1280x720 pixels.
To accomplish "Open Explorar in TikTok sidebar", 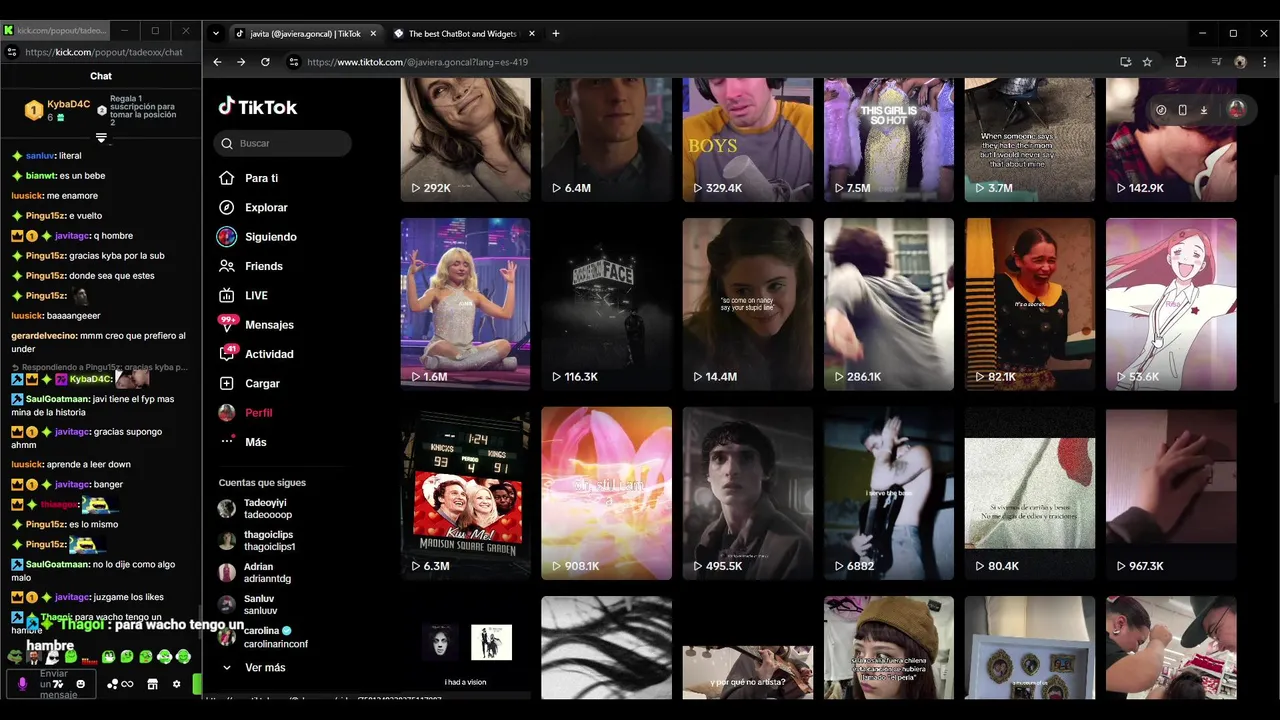I will [x=253, y=207].
